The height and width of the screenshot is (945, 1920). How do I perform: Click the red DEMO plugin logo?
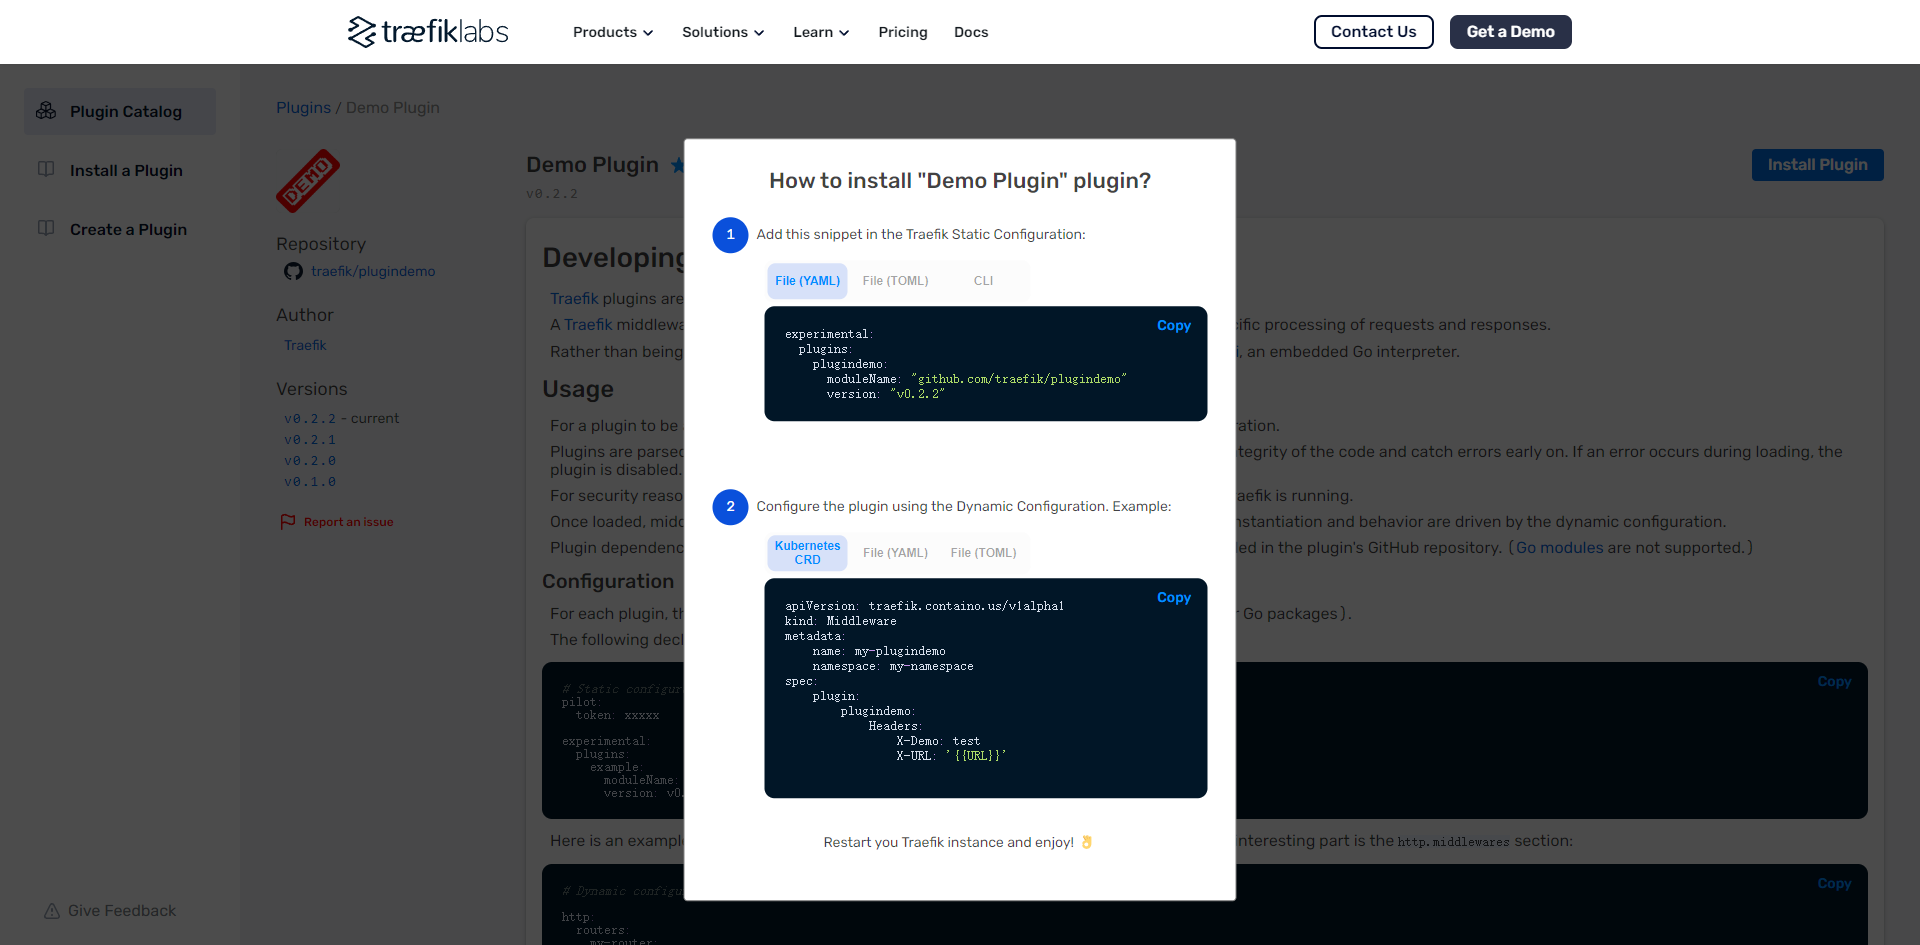tap(308, 181)
